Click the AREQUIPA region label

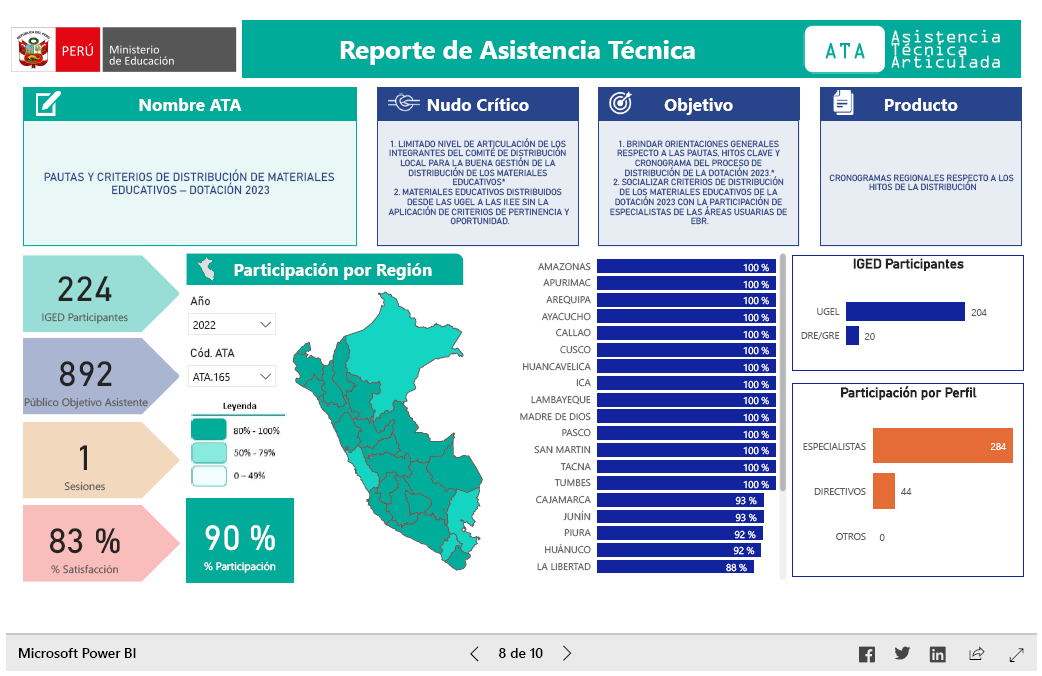pyautogui.click(x=568, y=300)
